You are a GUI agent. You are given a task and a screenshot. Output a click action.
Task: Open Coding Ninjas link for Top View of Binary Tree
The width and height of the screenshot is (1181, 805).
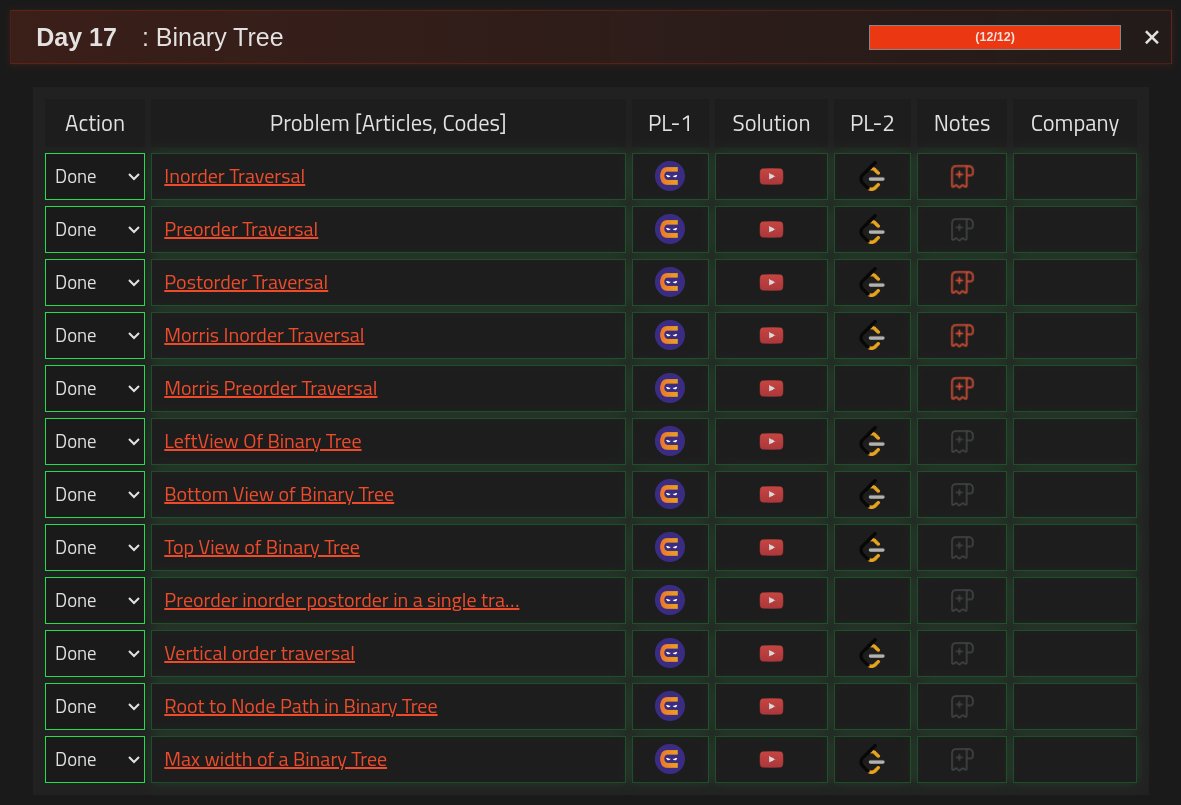point(670,547)
